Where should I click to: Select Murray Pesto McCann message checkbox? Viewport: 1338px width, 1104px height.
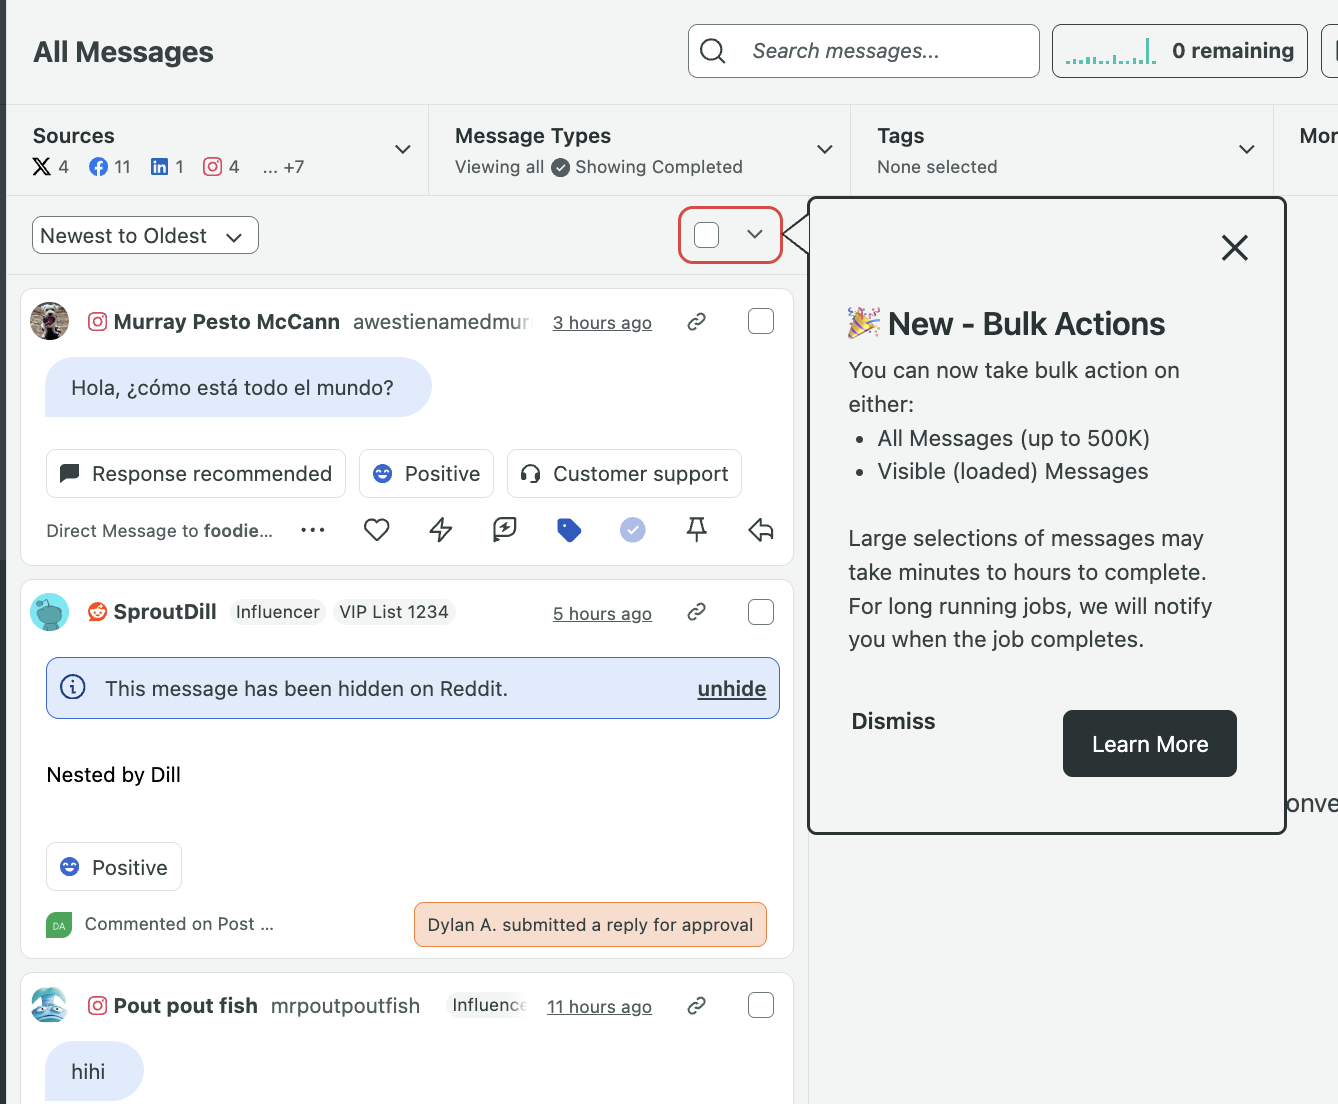point(761,321)
